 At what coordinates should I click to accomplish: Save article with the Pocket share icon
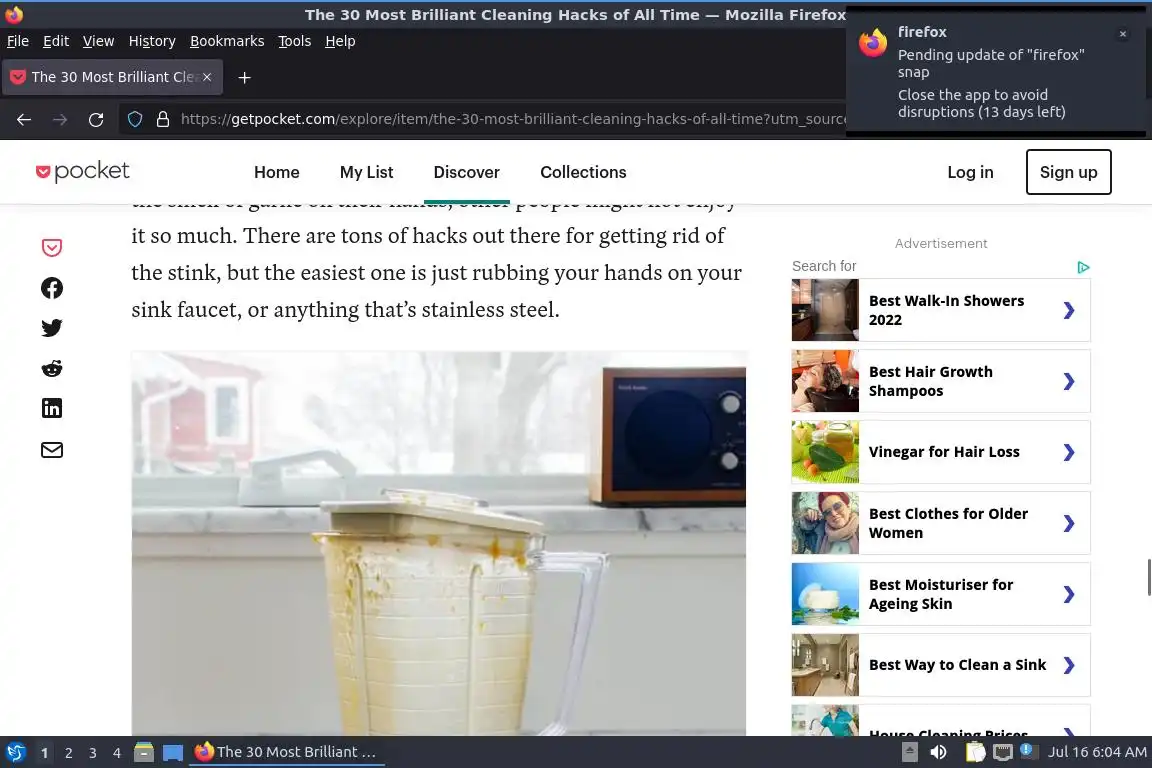51,248
